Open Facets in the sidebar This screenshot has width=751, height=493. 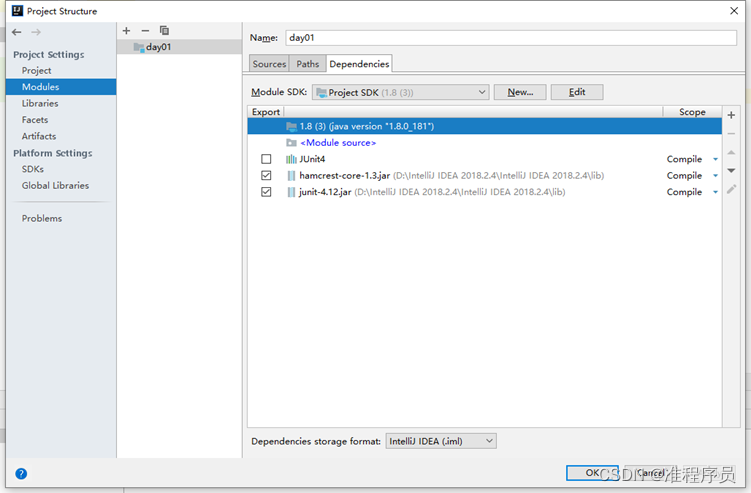(x=35, y=120)
